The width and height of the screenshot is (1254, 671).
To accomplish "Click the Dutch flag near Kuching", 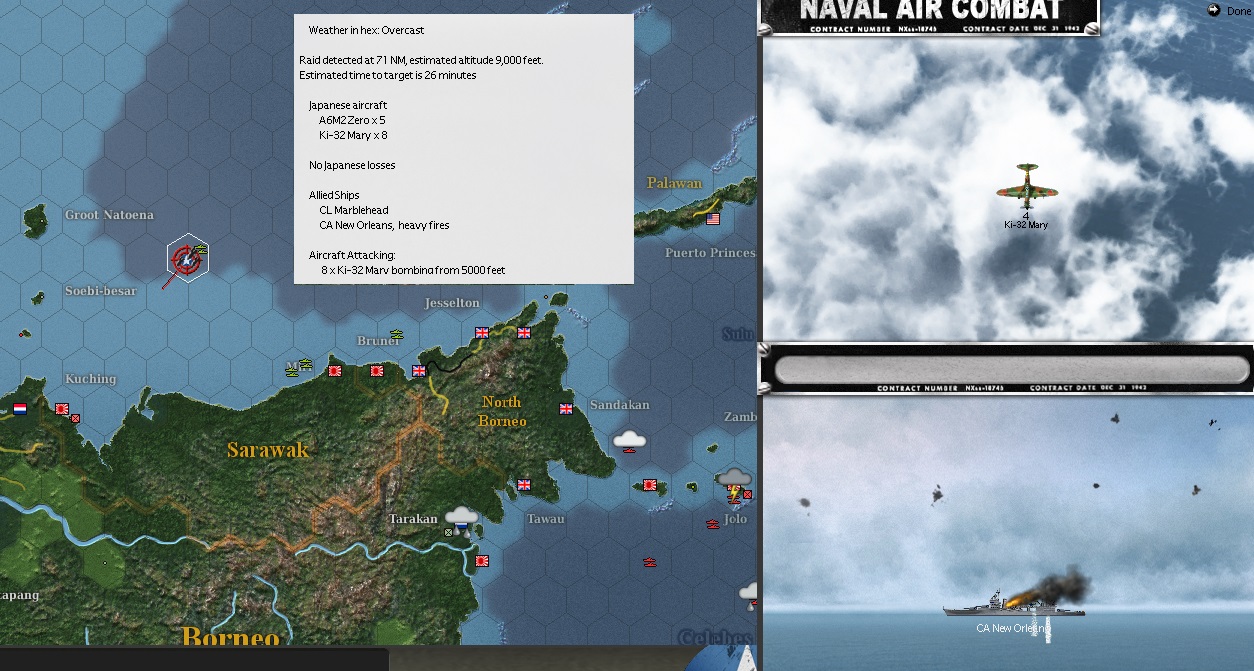I will [20, 409].
